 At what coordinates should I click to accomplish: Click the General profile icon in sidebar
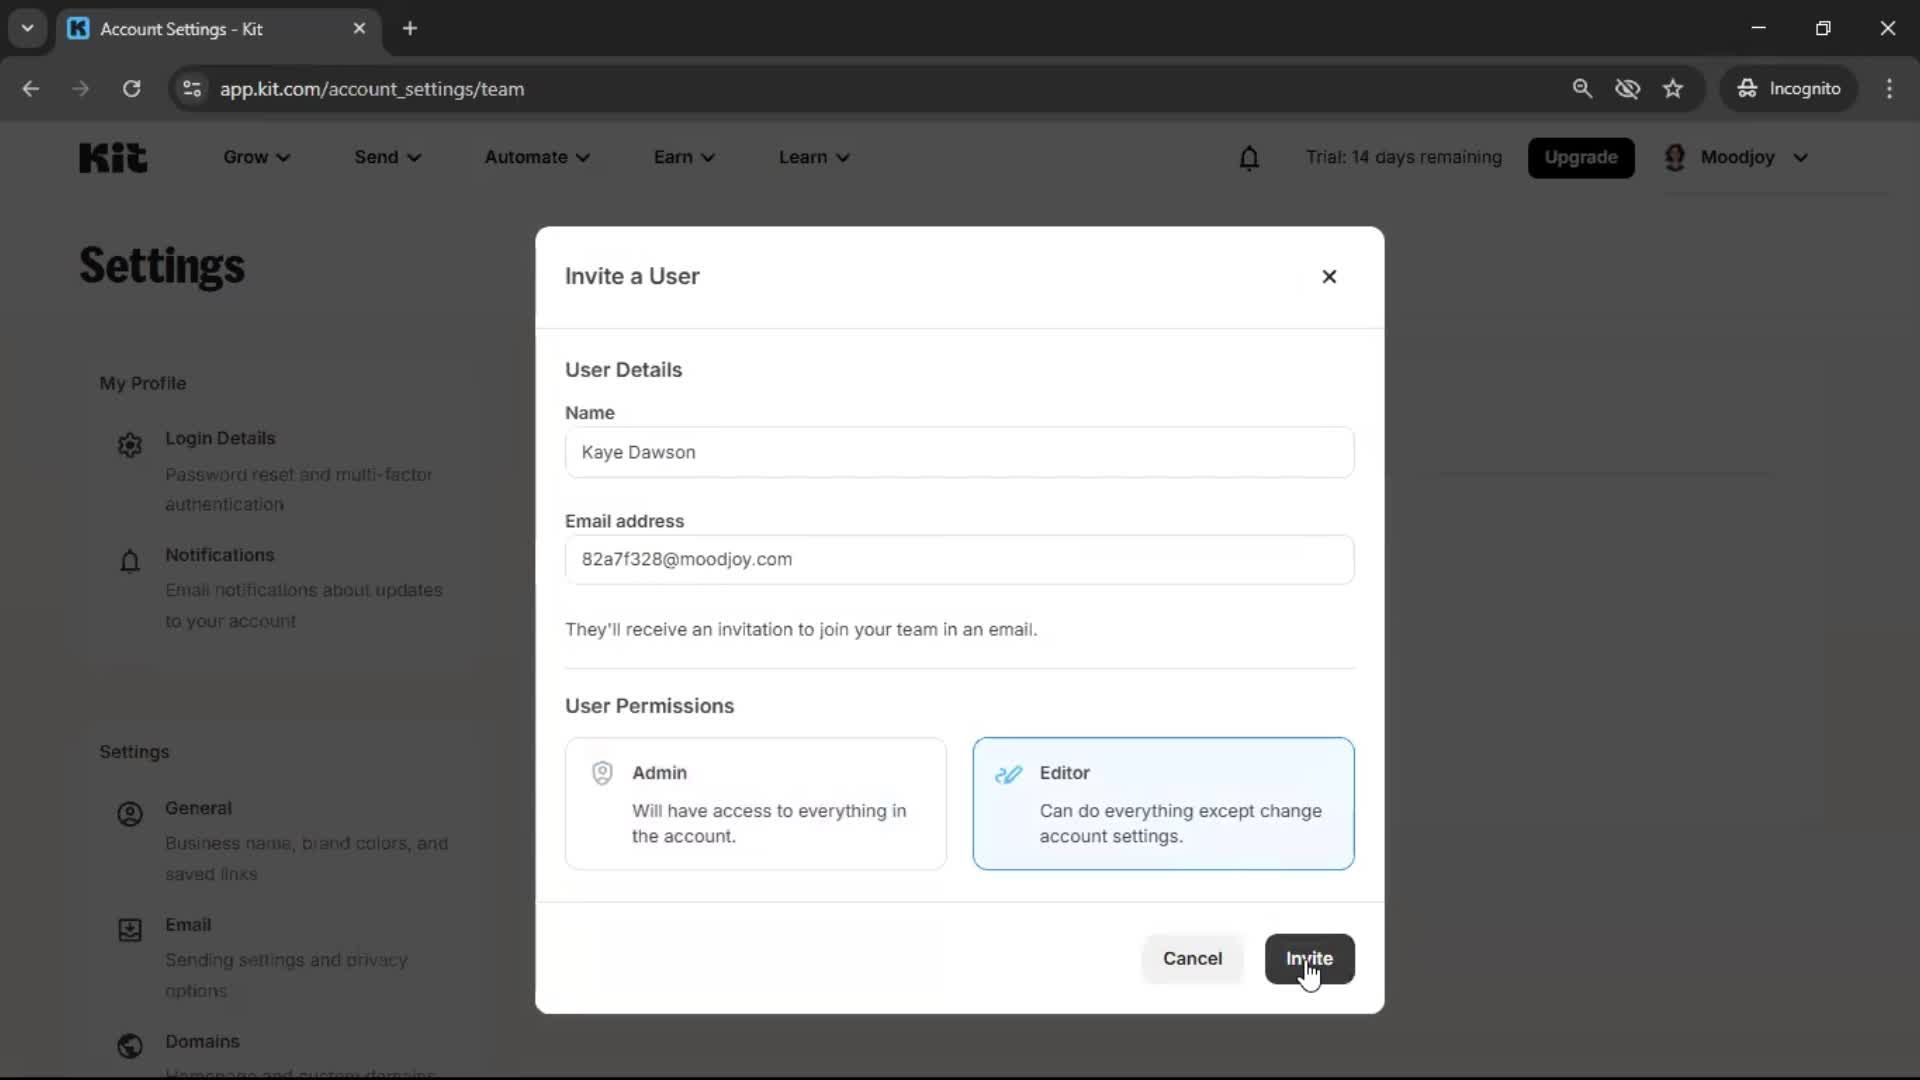coord(129,814)
